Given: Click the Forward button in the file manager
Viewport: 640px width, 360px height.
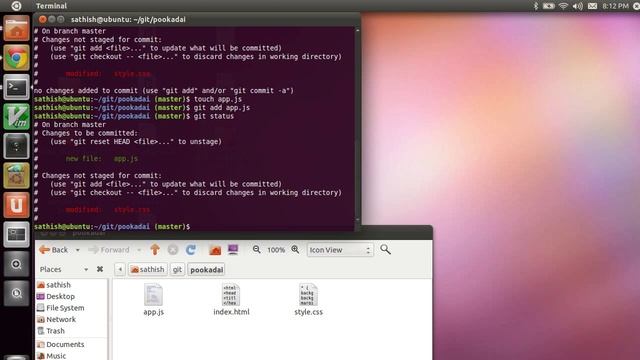Looking at the screenshot, I should [x=109, y=250].
